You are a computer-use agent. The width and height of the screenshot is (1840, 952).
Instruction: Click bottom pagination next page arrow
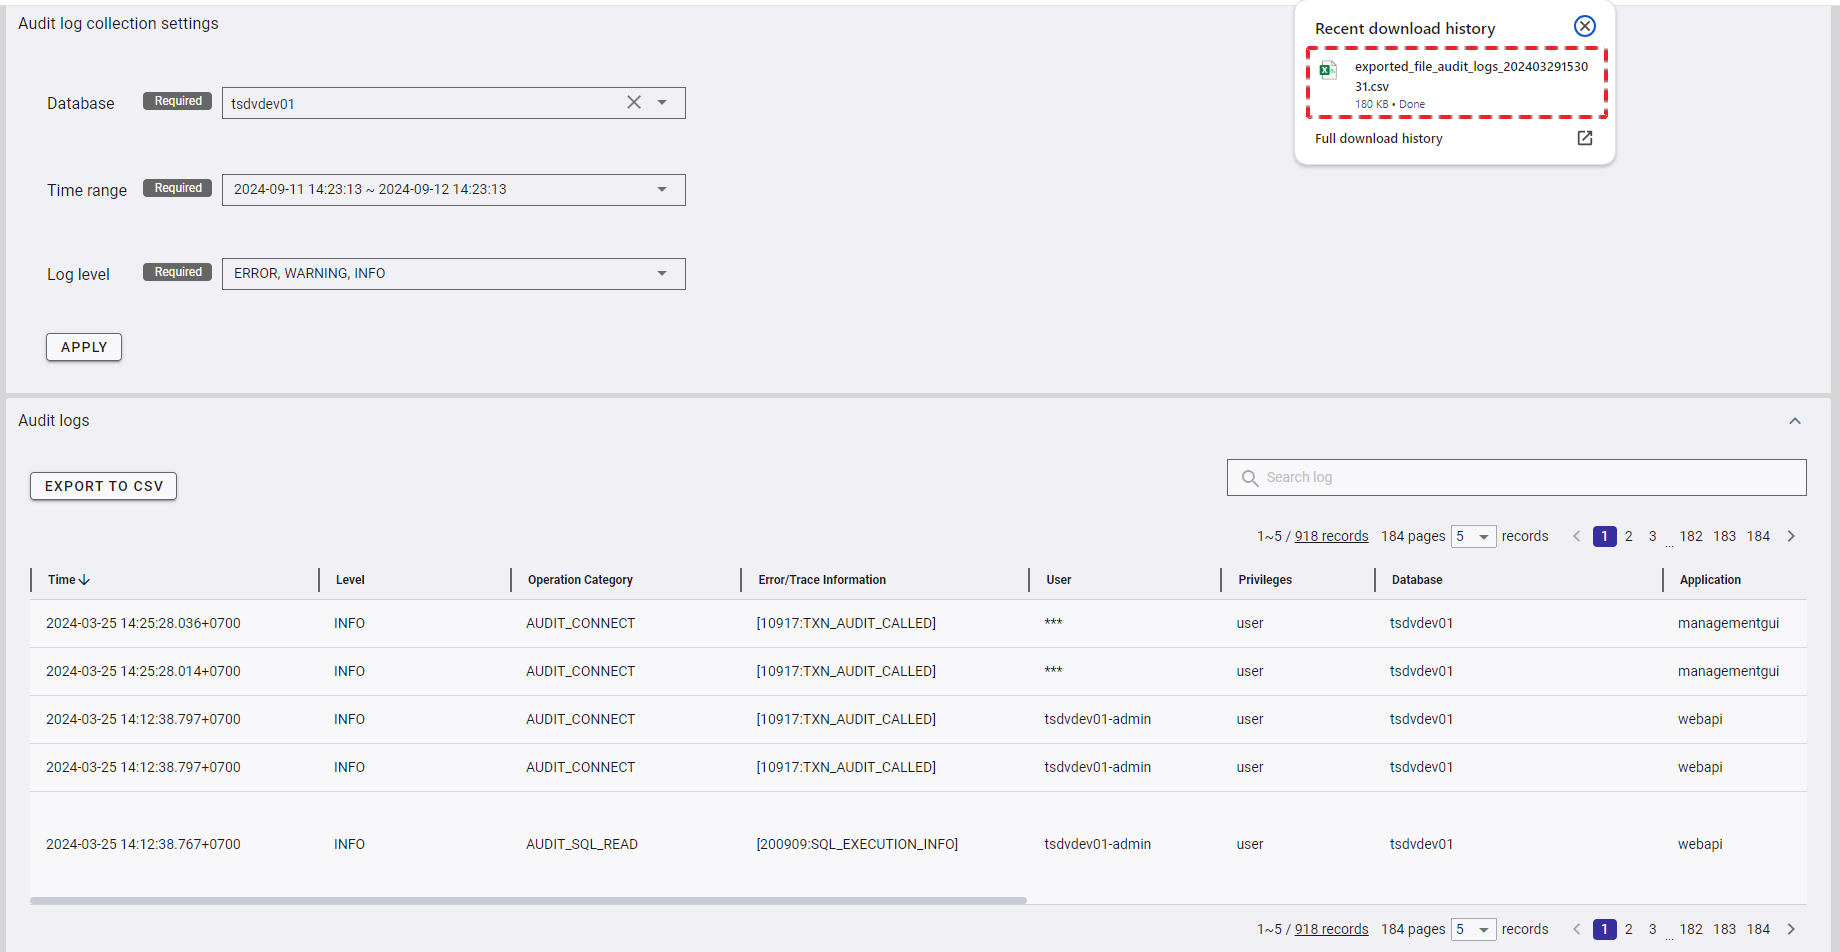[1791, 930]
